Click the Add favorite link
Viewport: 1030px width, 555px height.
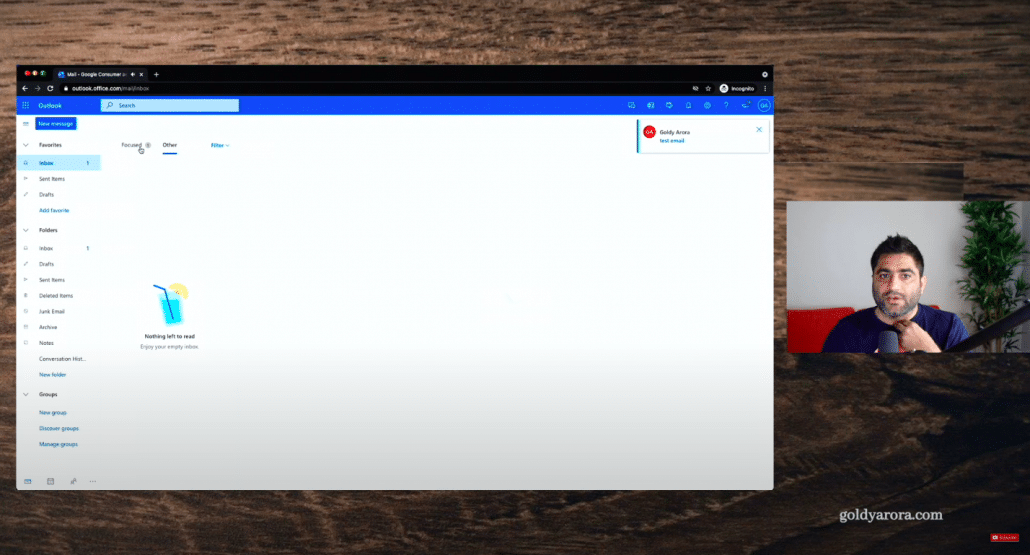click(x=54, y=210)
